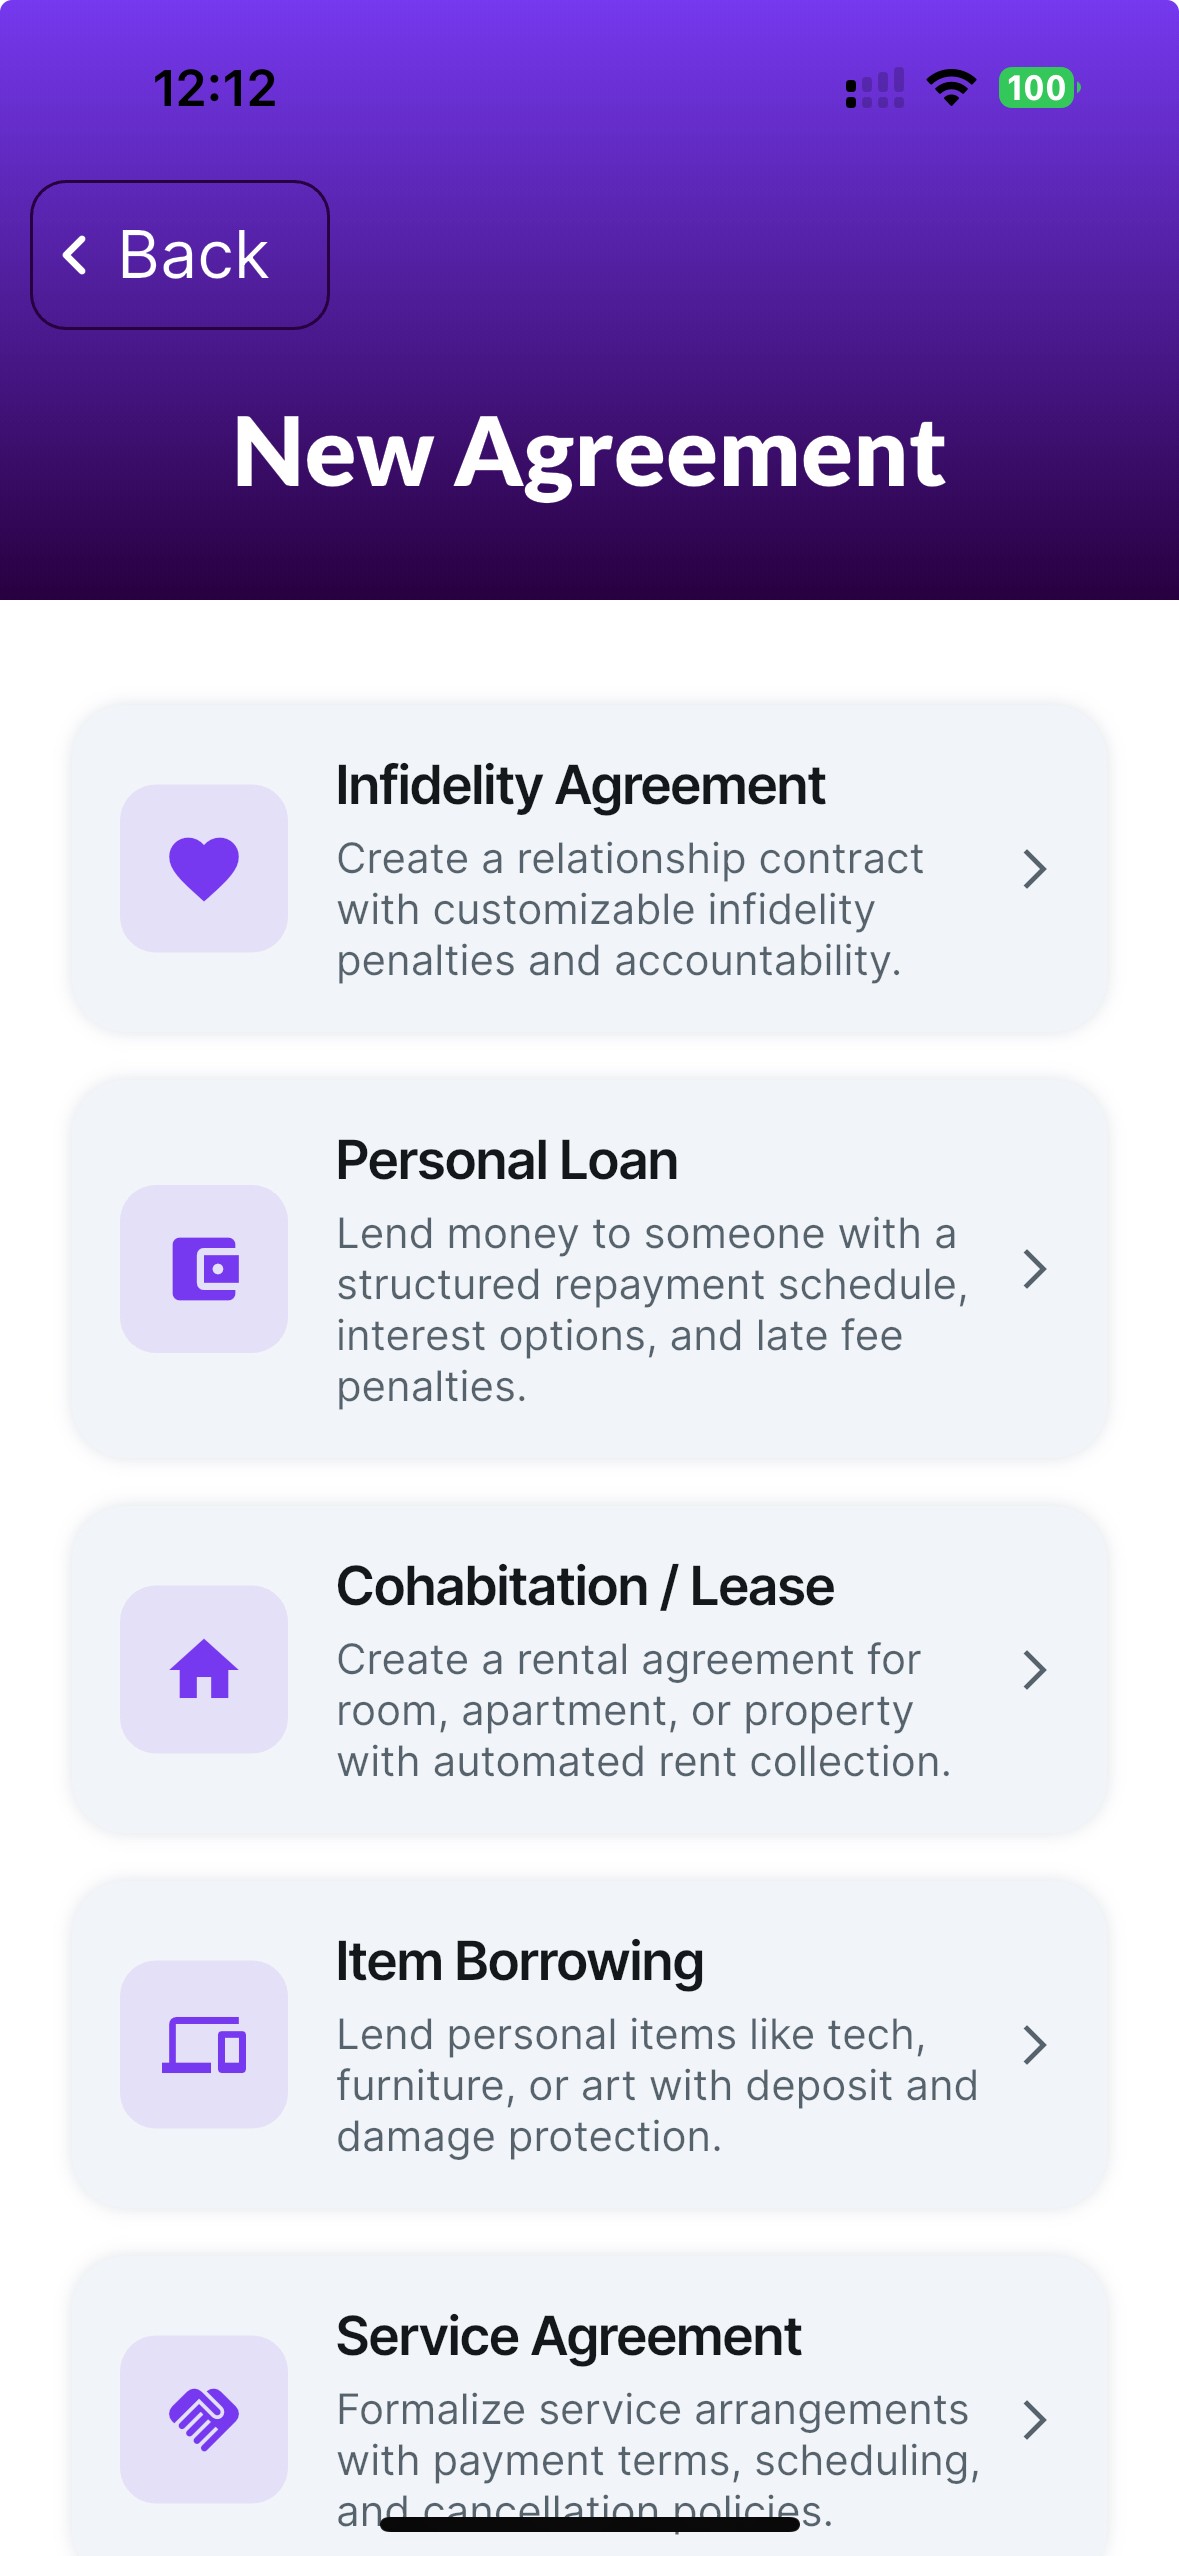Tap the devices icon for Item Borrowing
The width and height of the screenshot is (1179, 2556).
click(x=204, y=2044)
